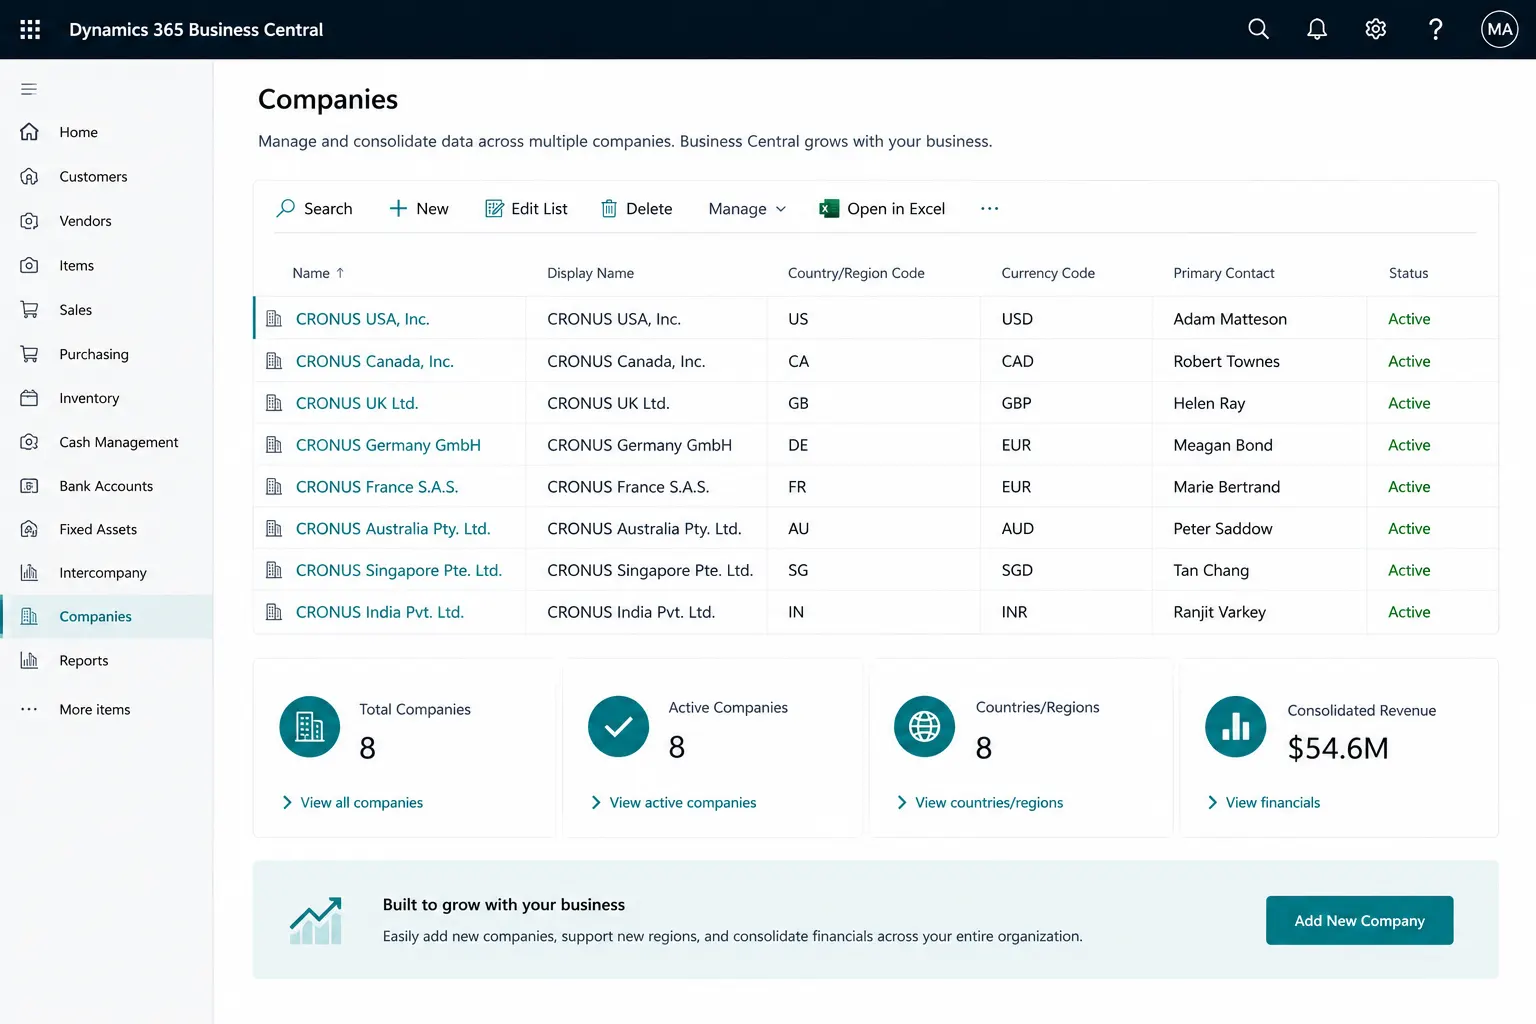
Task: Open the notifications bell
Action: click(1317, 29)
